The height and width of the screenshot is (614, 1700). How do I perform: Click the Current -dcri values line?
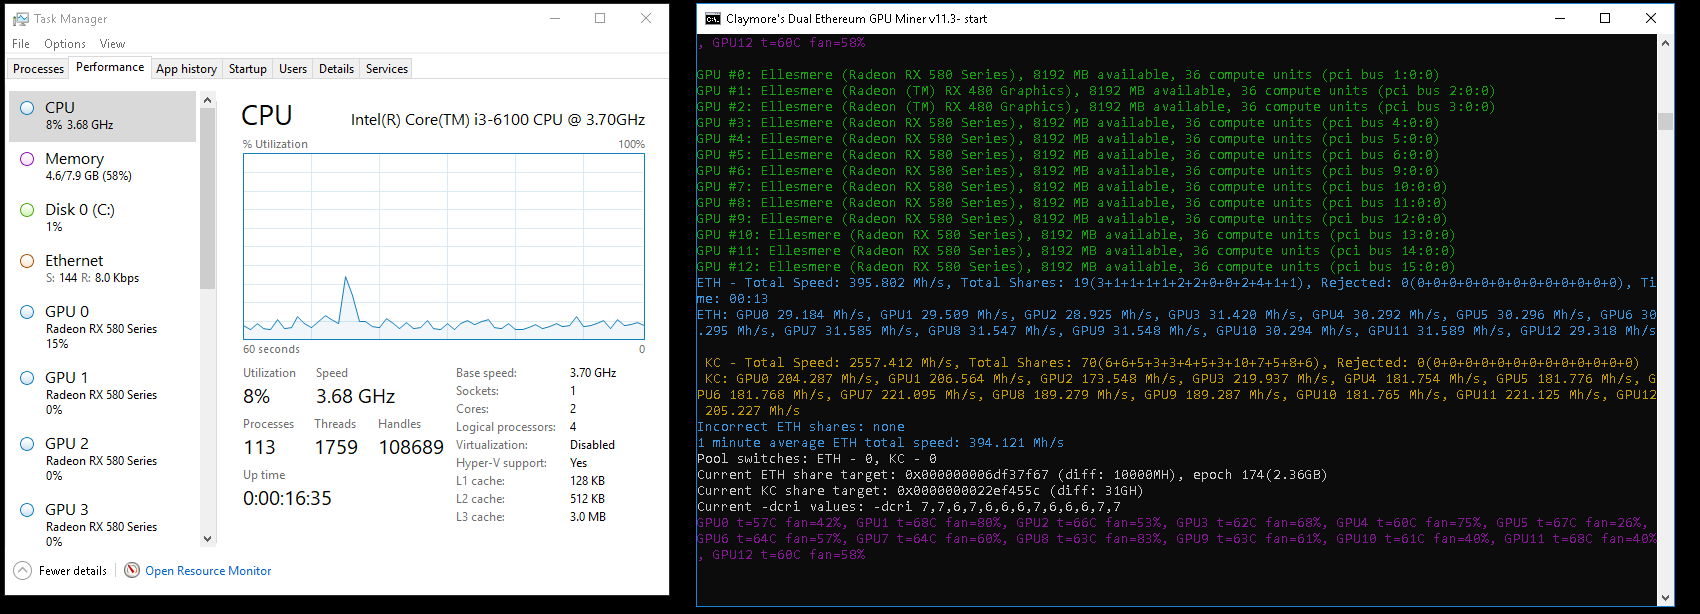point(908,507)
